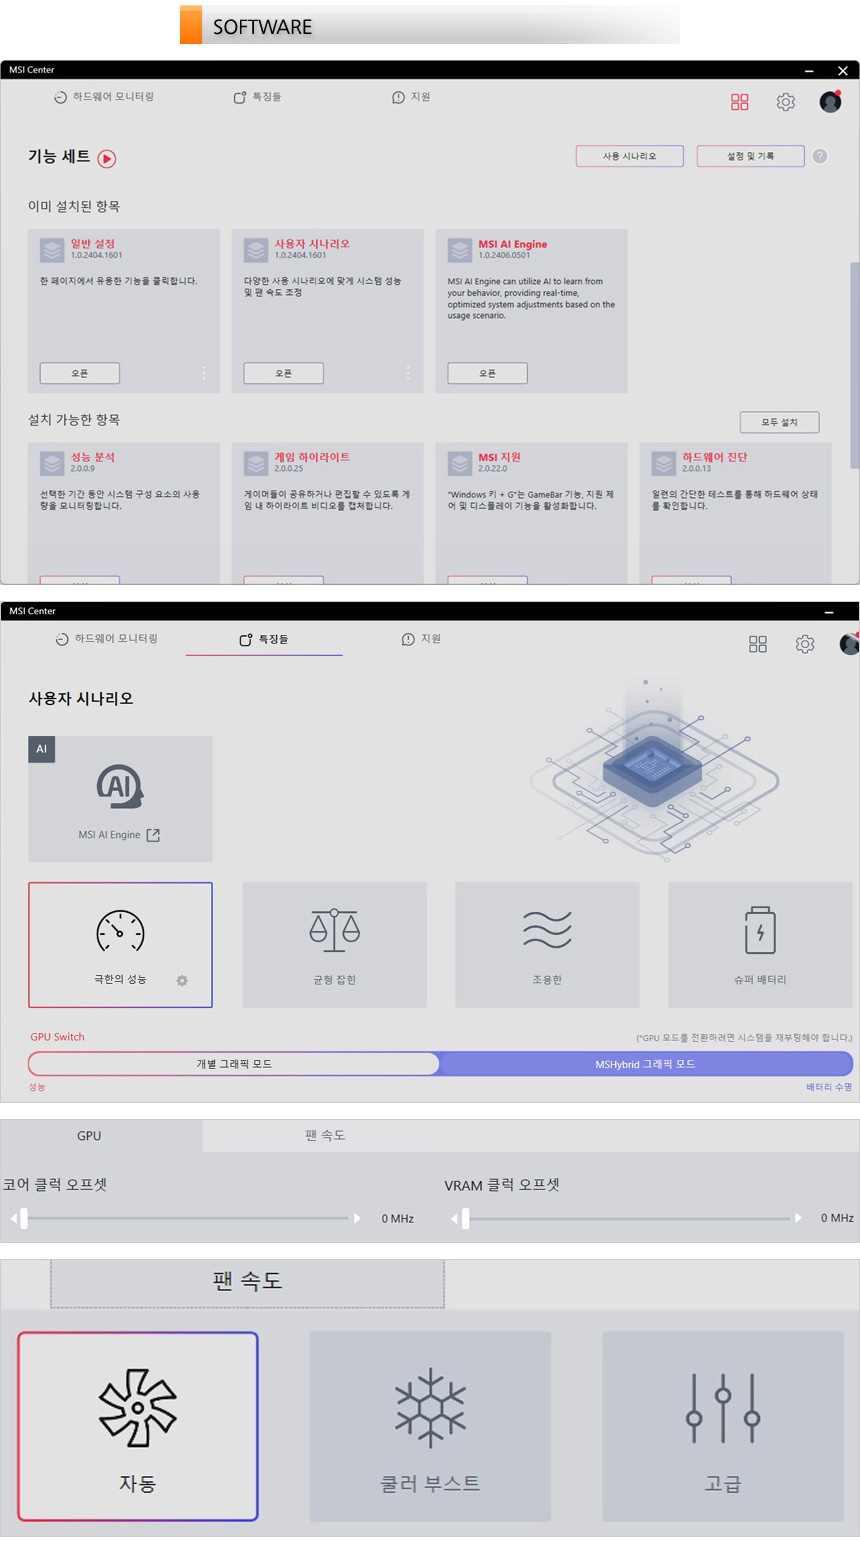Image resolution: width=860 pixels, height=1541 pixels.
Task: Click the user profile avatar in top window
Action: (x=830, y=101)
